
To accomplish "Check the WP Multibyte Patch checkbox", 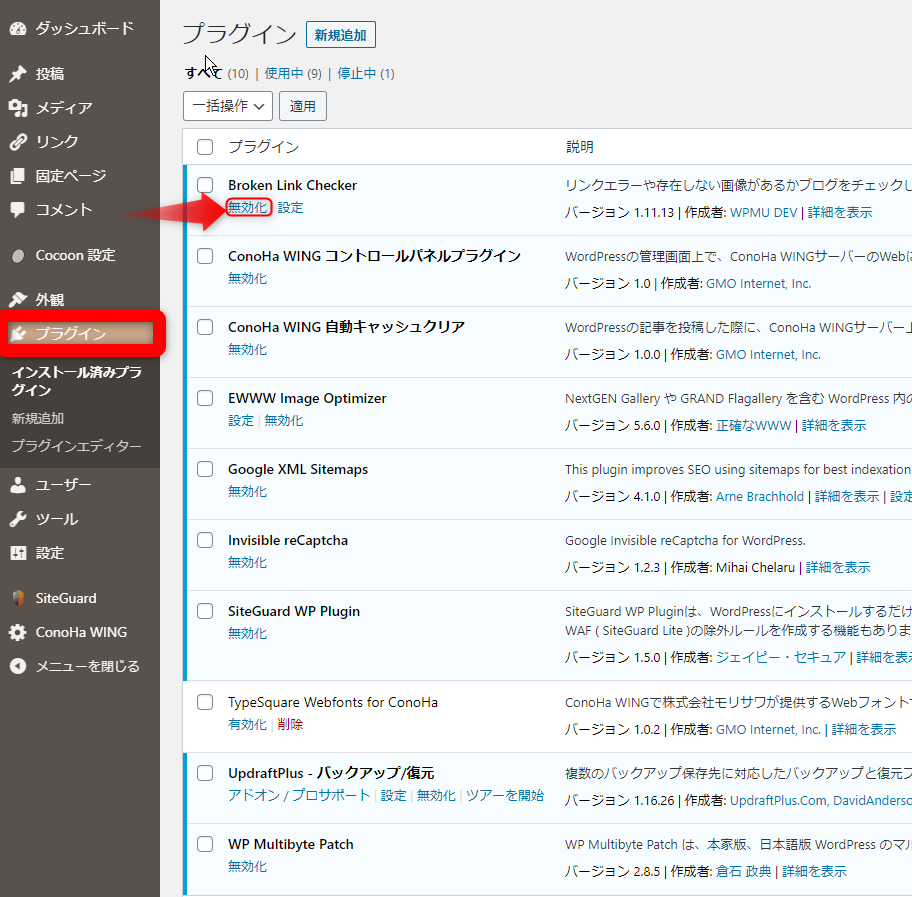I will pyautogui.click(x=205, y=844).
